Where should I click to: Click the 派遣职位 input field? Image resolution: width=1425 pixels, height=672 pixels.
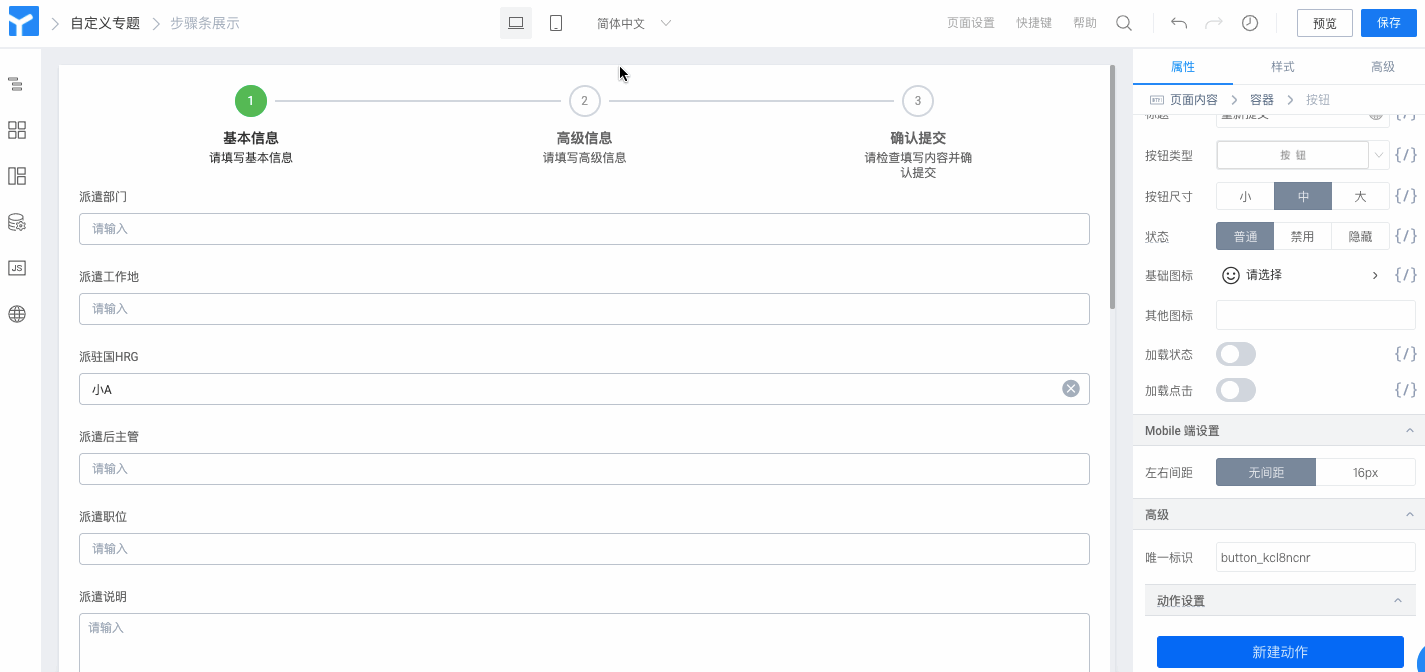(584, 549)
